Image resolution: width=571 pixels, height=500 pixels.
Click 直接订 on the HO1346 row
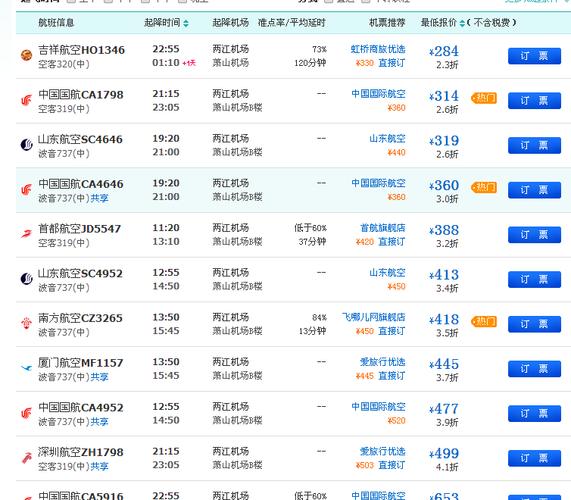pyautogui.click(x=392, y=63)
